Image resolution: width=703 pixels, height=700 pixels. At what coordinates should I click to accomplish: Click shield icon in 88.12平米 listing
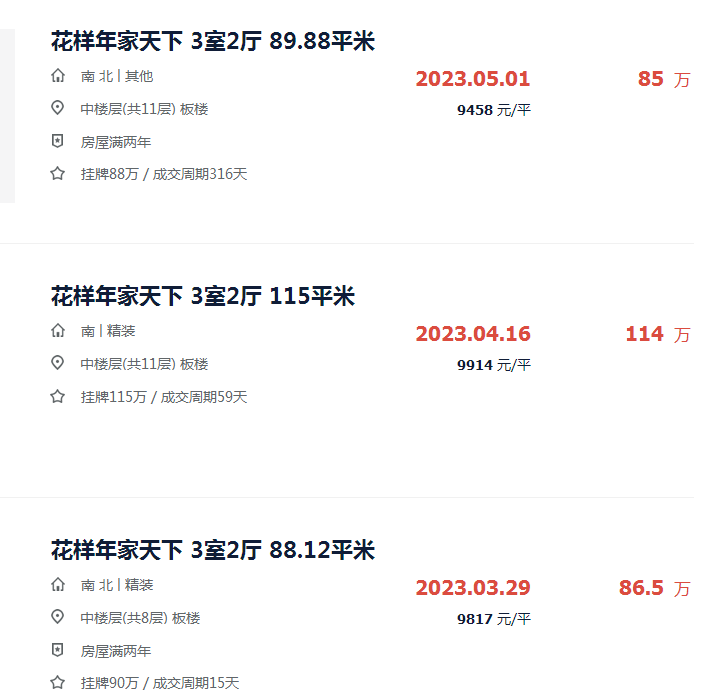coord(57,650)
